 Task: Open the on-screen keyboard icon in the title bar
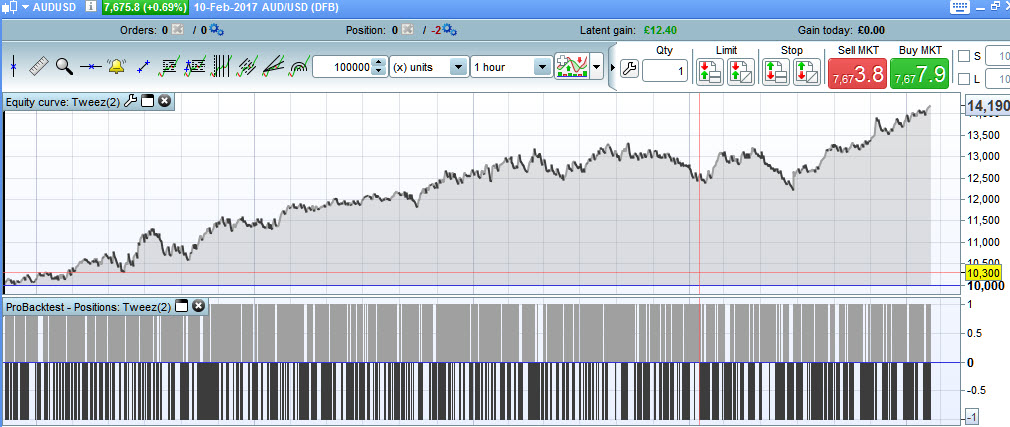pyautogui.click(x=960, y=6)
